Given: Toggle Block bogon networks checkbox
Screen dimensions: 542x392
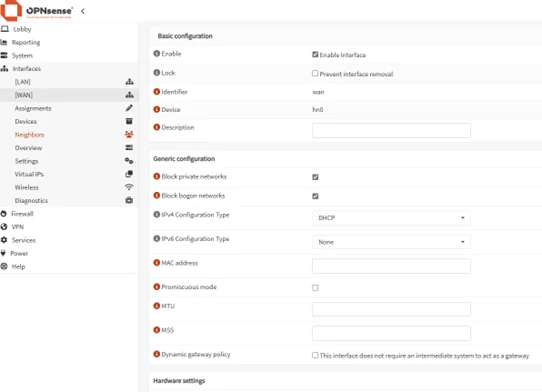Looking at the screenshot, I should pos(315,196).
